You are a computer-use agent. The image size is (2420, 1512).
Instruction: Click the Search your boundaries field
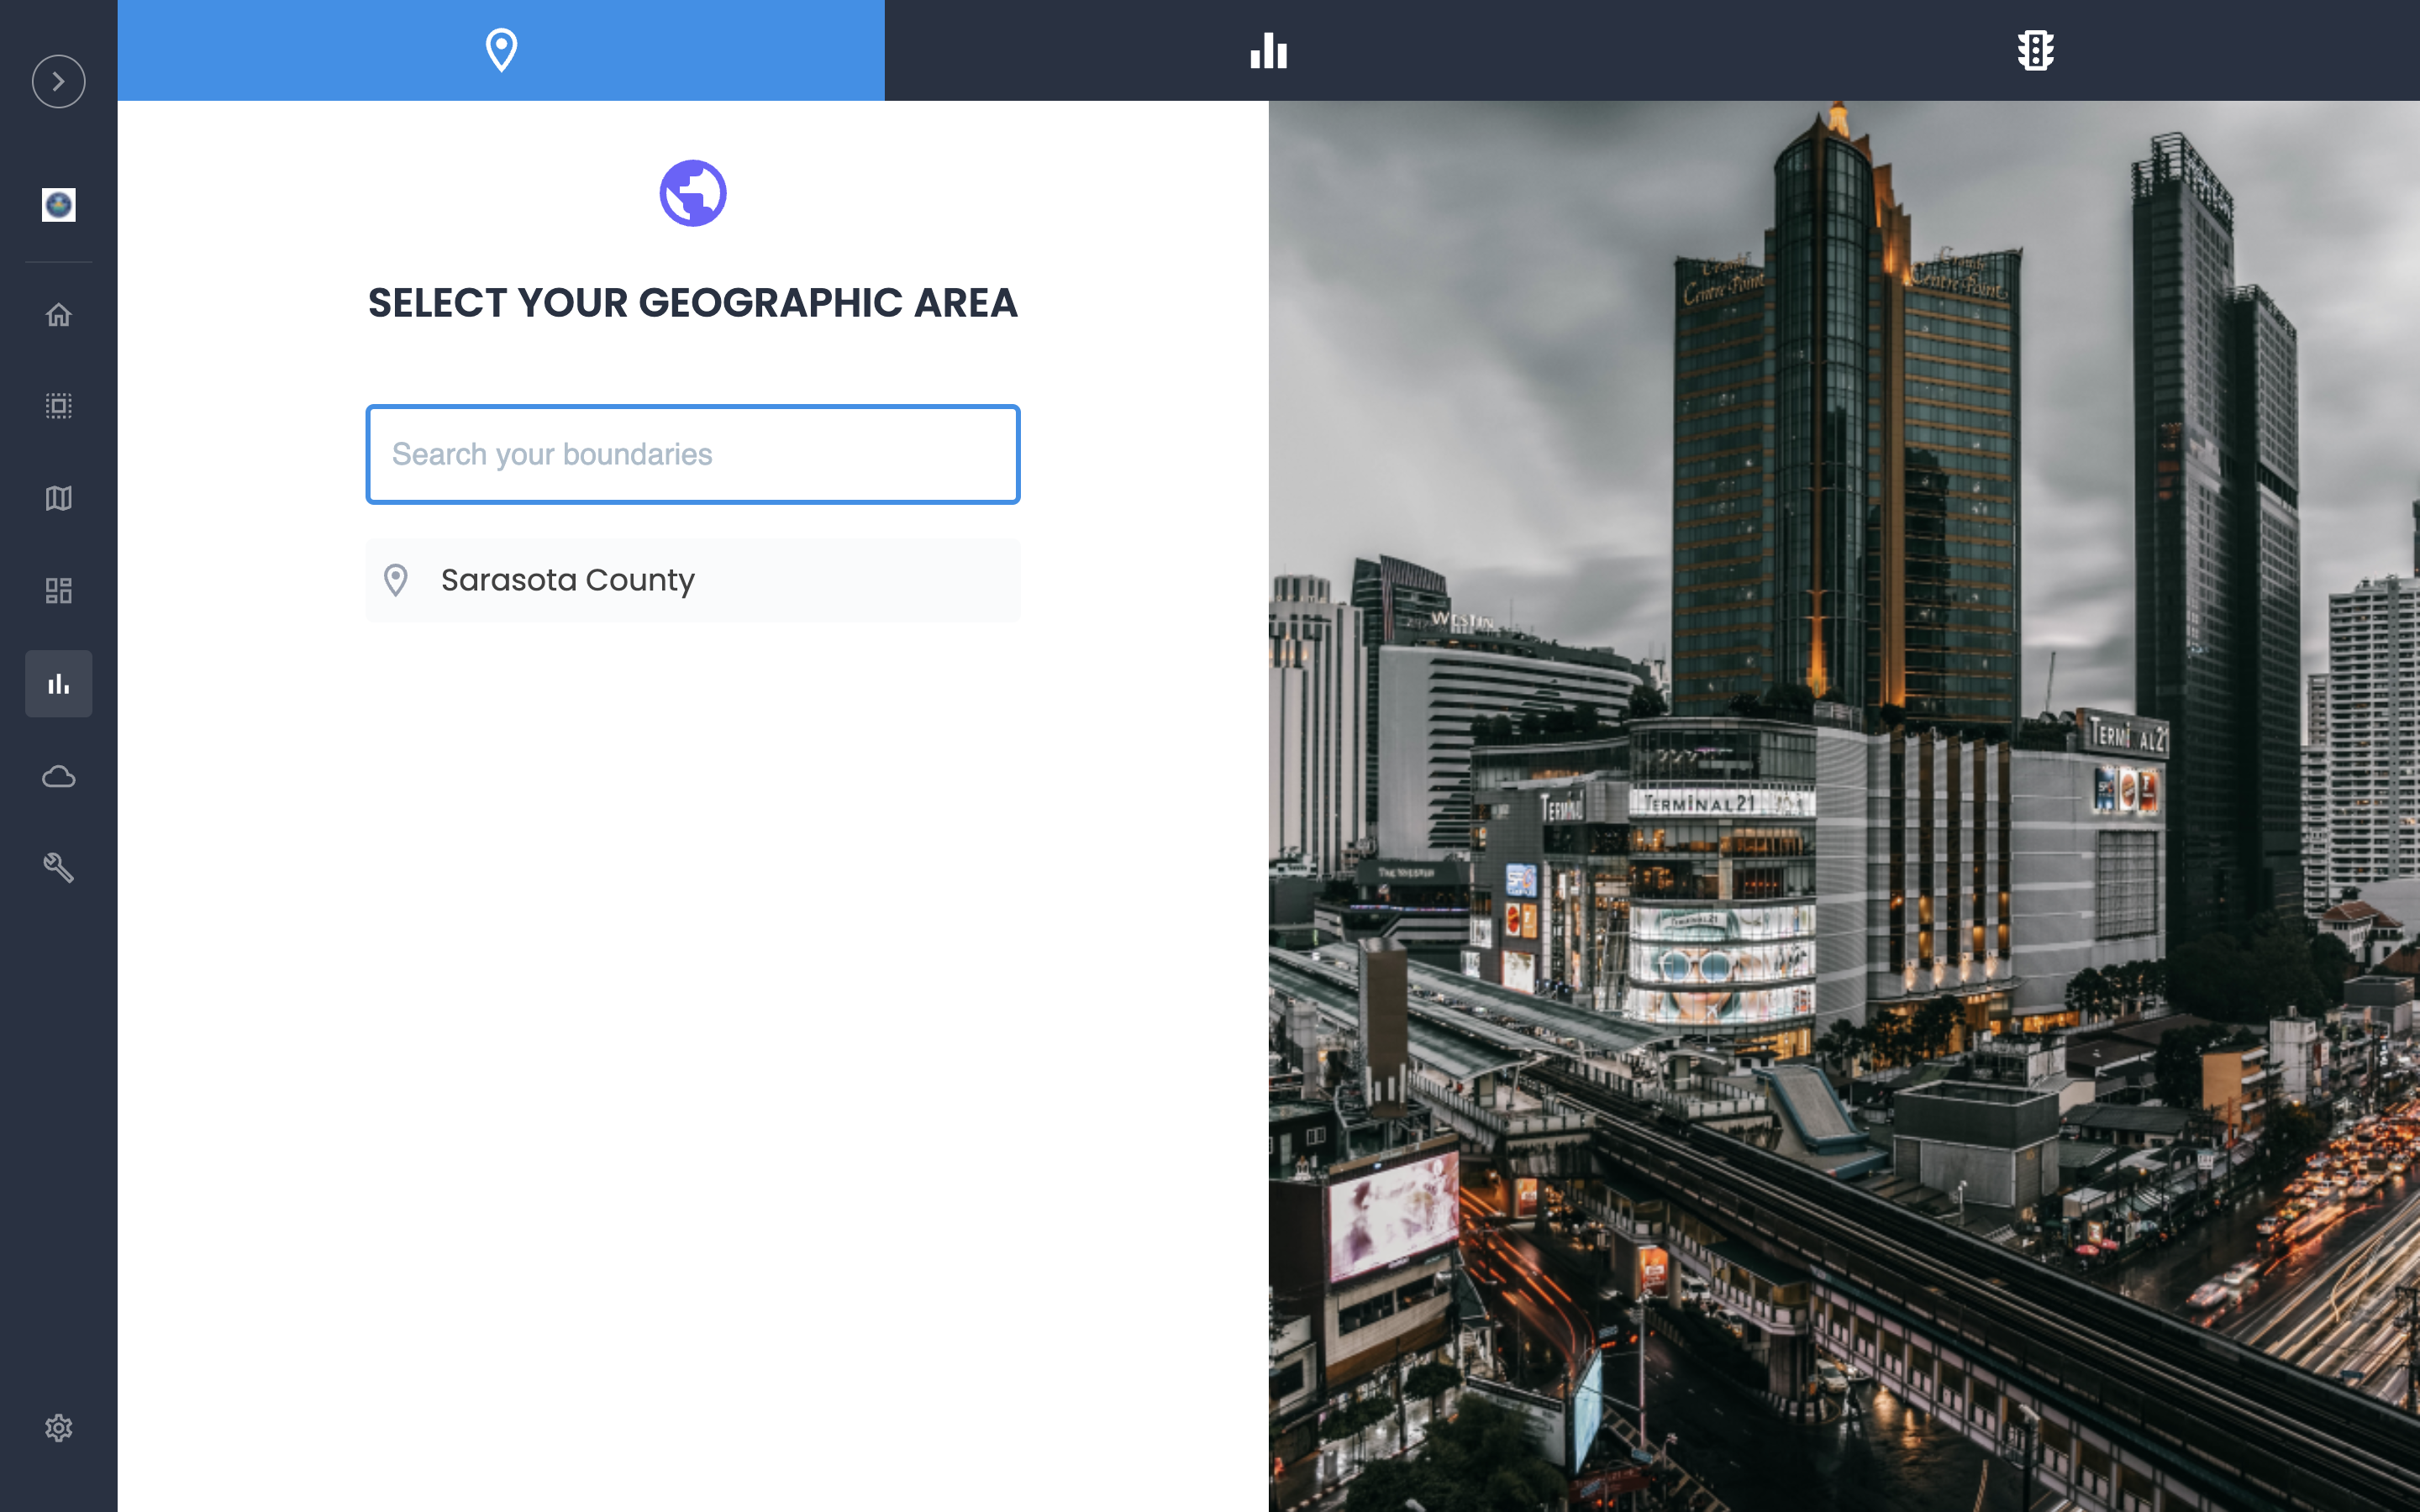point(692,455)
